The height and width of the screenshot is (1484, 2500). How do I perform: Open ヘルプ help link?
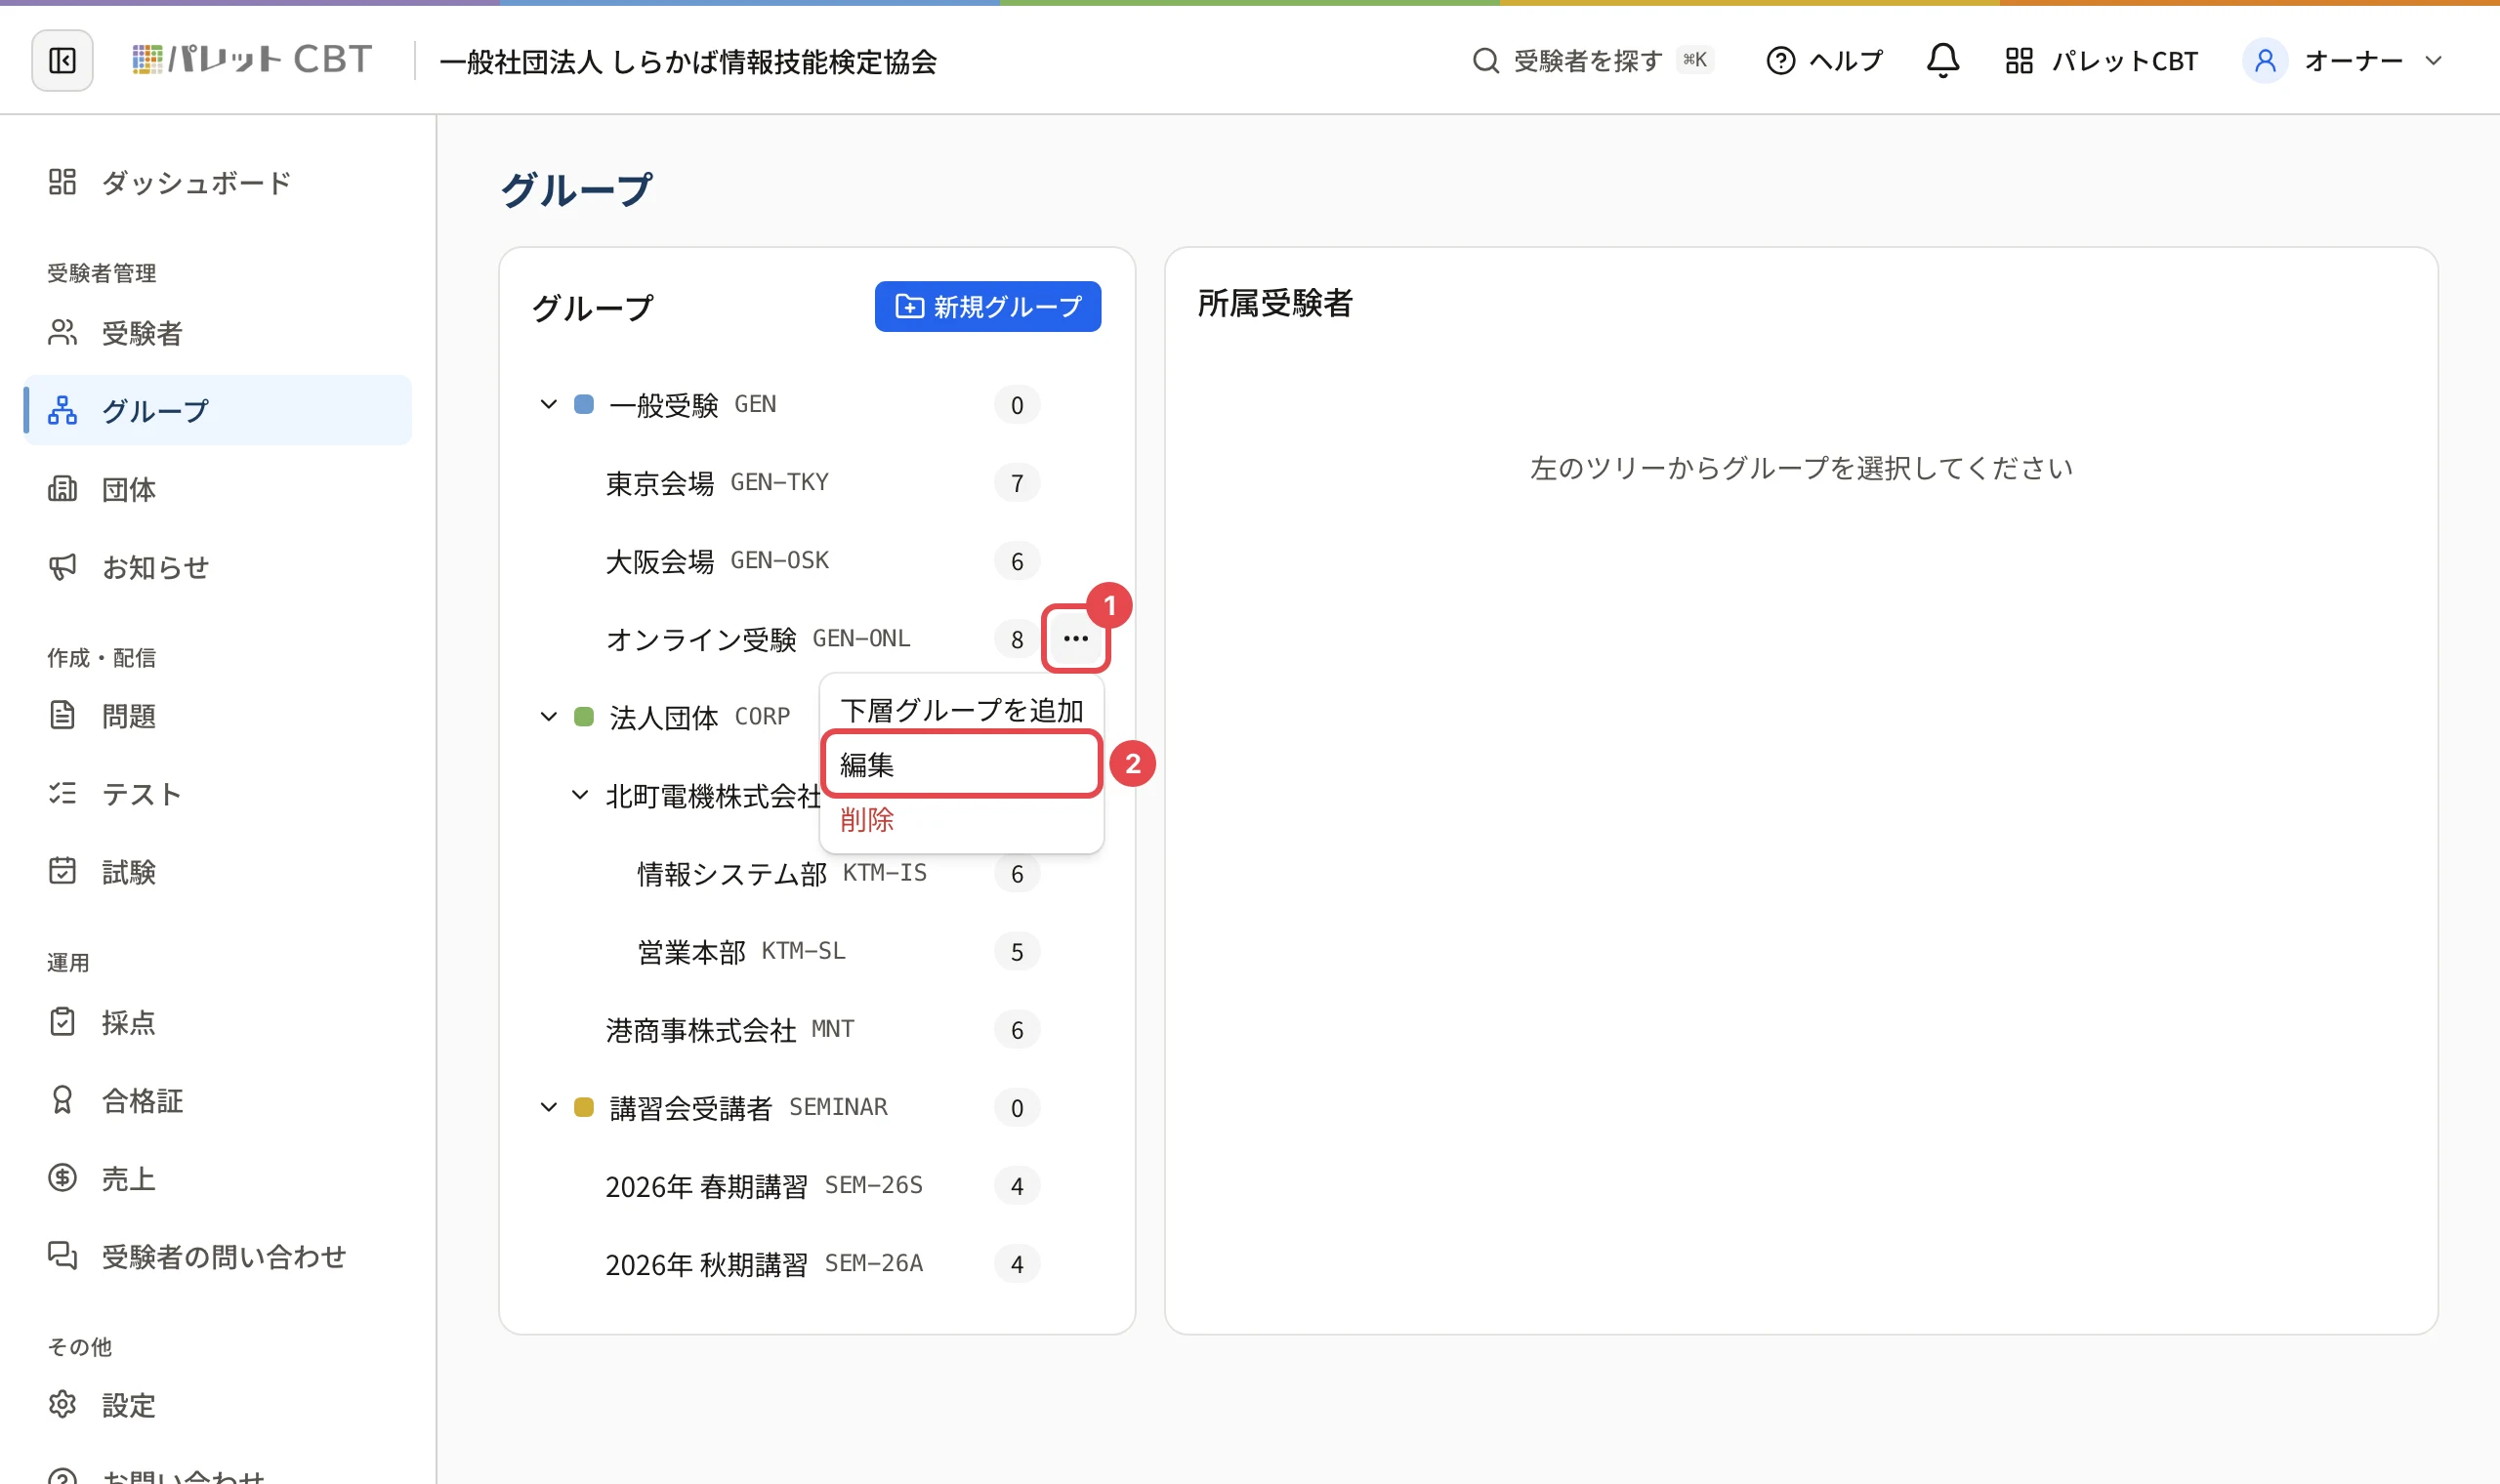pyautogui.click(x=1825, y=61)
